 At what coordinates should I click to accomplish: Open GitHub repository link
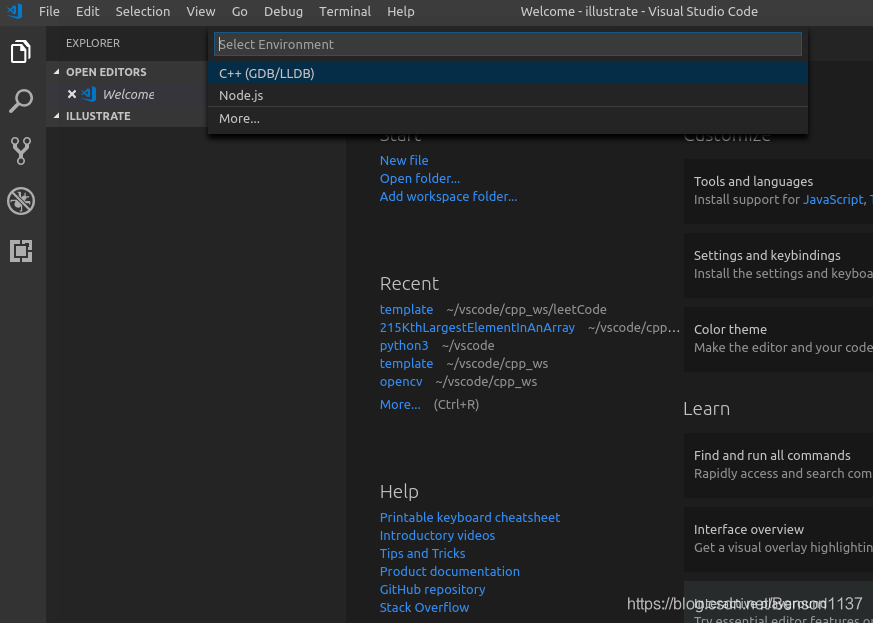tap(433, 590)
